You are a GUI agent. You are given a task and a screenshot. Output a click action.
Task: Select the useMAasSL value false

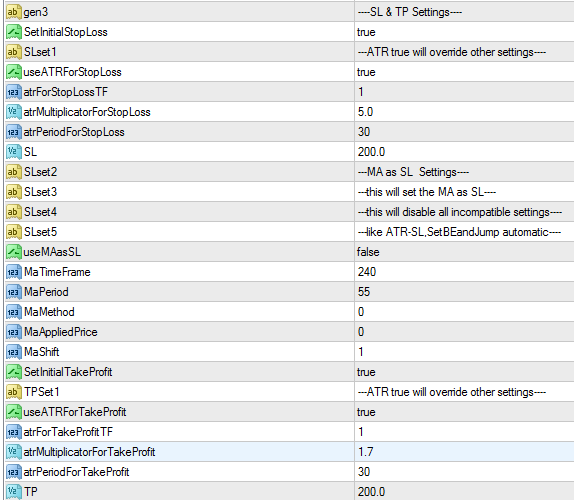click(368, 252)
